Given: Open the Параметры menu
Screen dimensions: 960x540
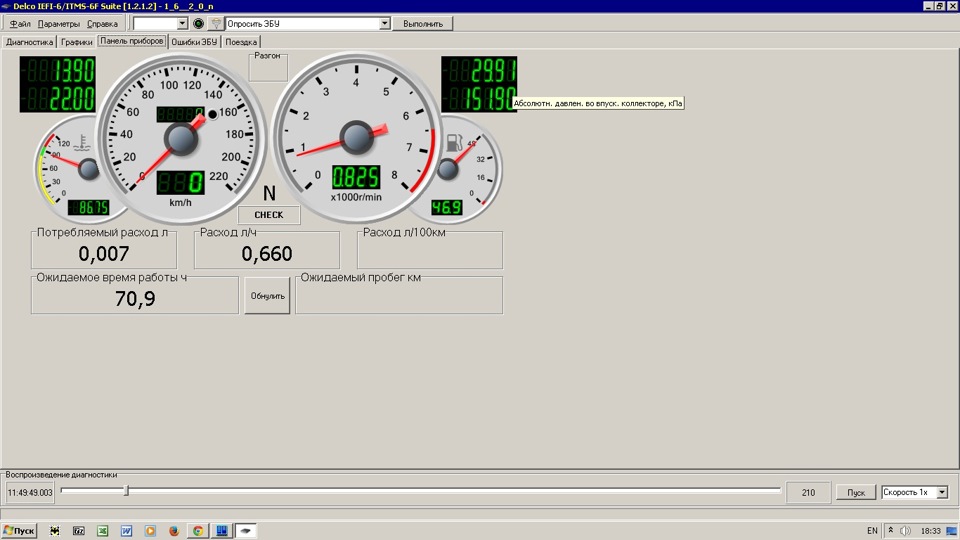Looking at the screenshot, I should pyautogui.click(x=59, y=24).
